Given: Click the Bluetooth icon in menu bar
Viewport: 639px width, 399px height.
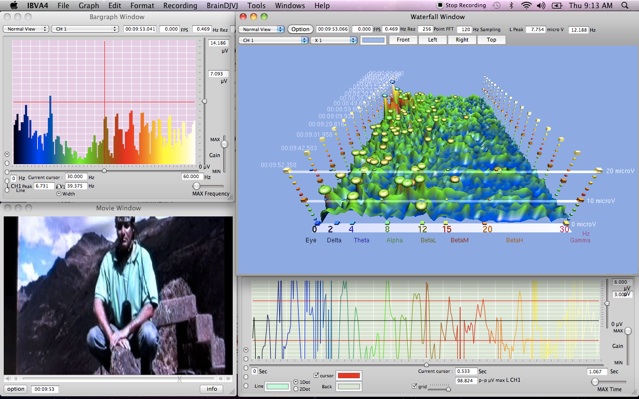Looking at the screenshot, I should (511, 5).
